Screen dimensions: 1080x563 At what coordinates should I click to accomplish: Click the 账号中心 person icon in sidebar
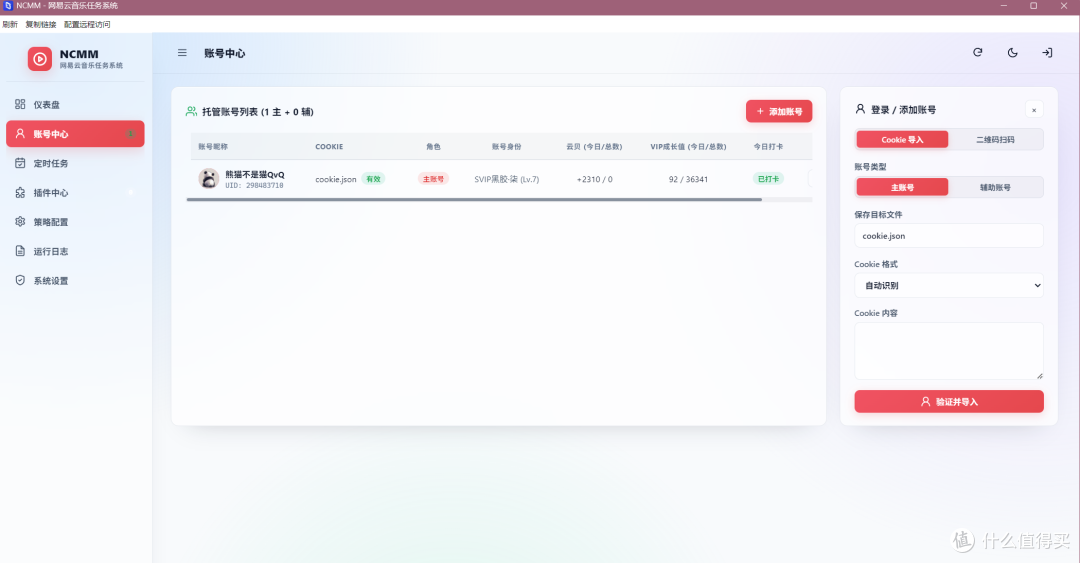coord(20,134)
